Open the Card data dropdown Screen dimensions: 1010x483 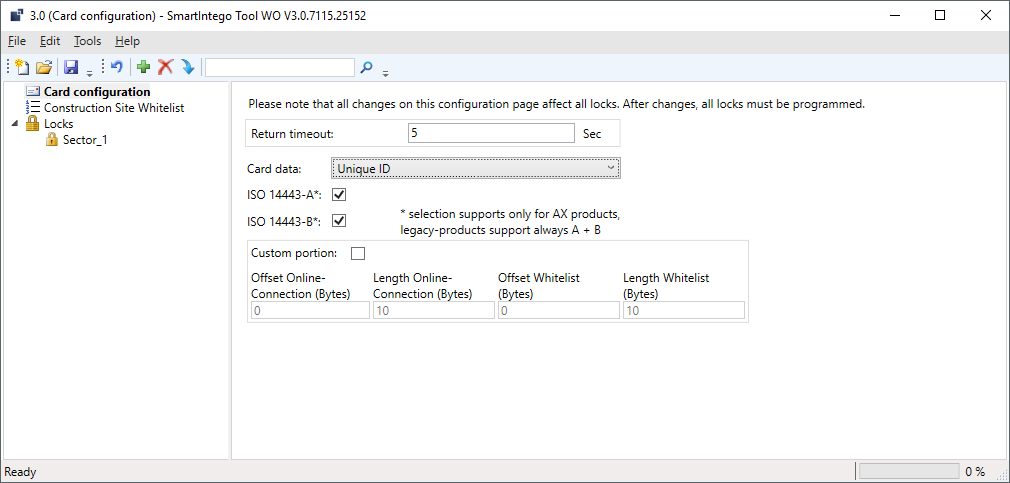[x=476, y=169]
